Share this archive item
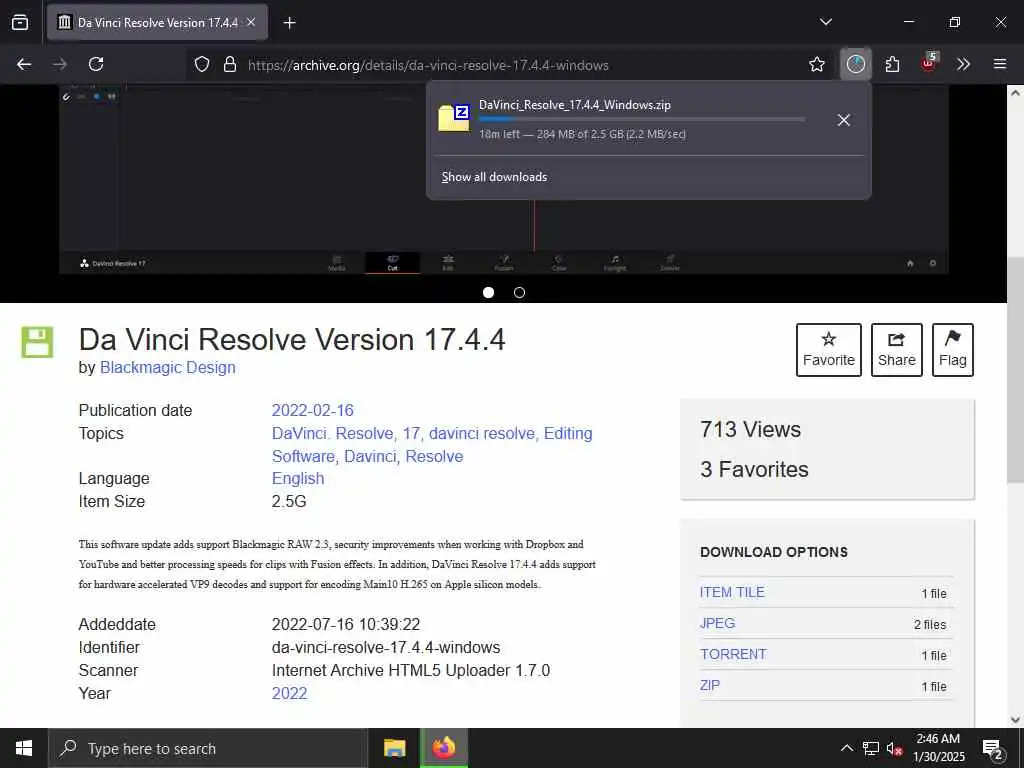The width and height of the screenshot is (1024, 768). point(896,349)
